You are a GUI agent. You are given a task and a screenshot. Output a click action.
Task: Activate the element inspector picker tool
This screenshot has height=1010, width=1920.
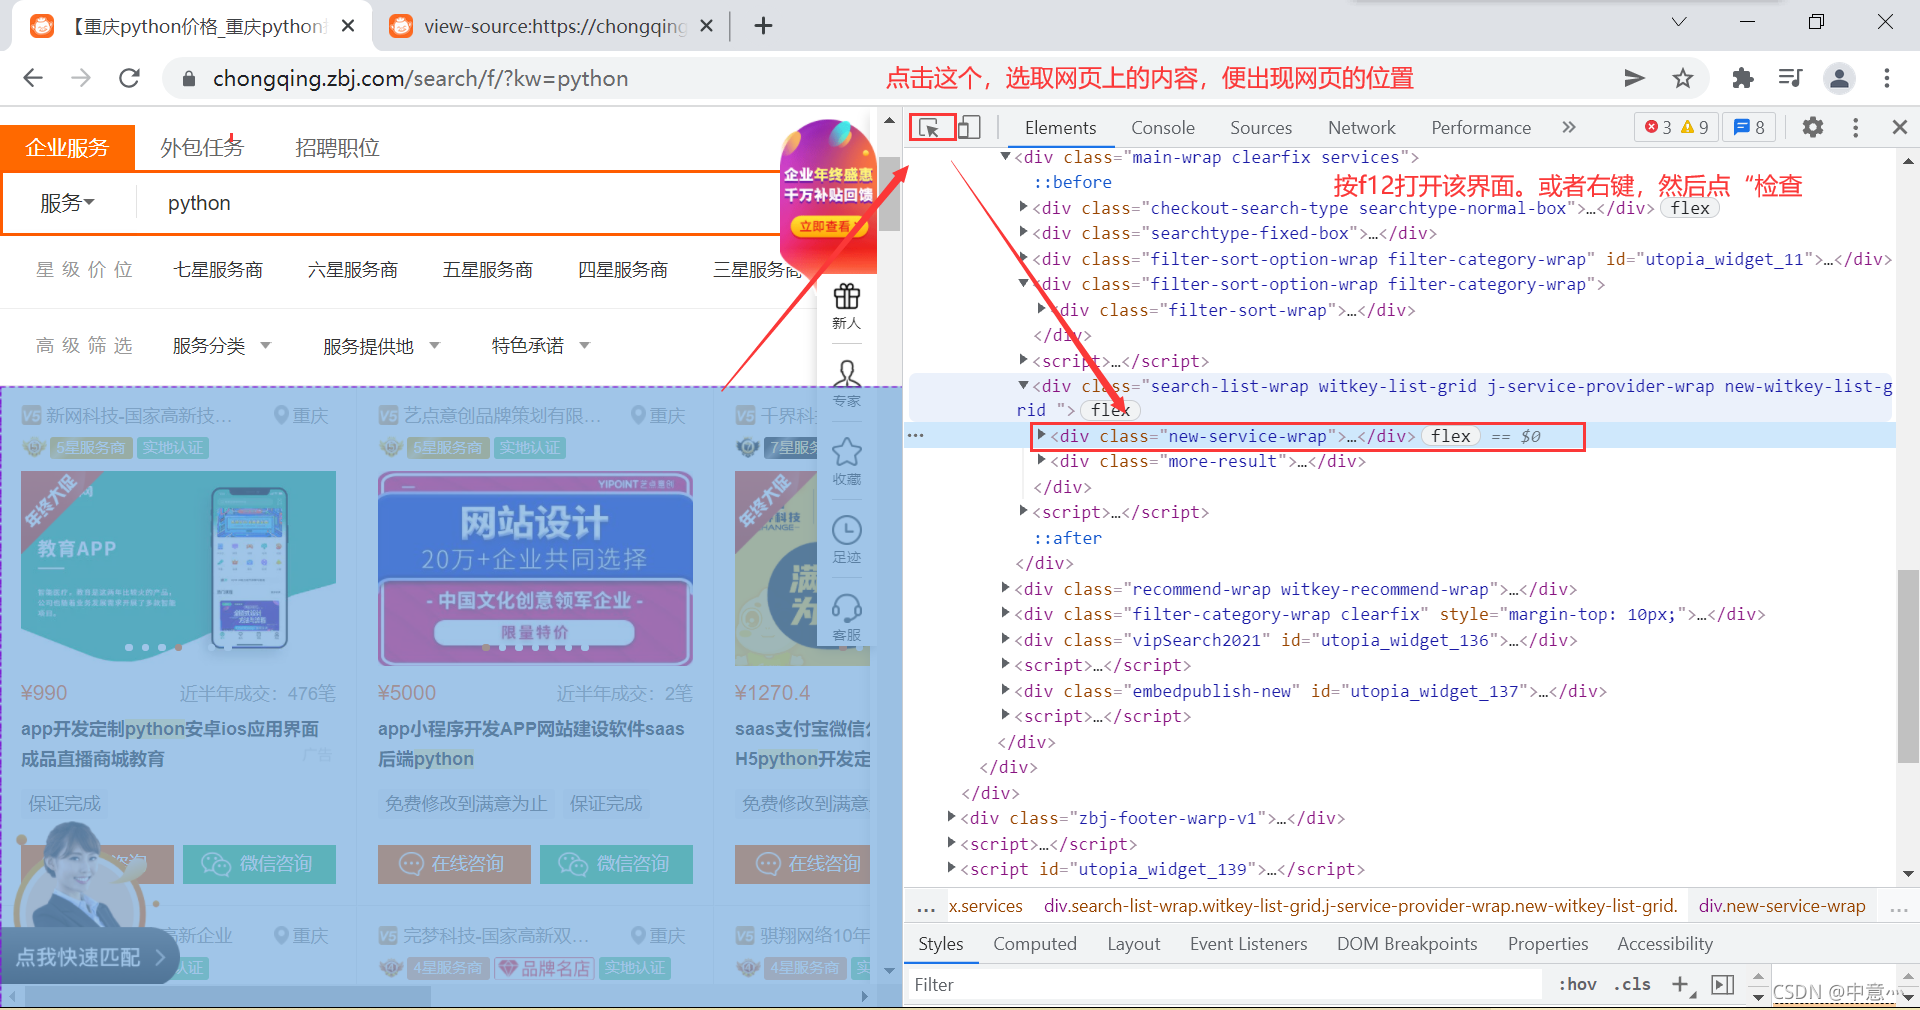(x=929, y=128)
